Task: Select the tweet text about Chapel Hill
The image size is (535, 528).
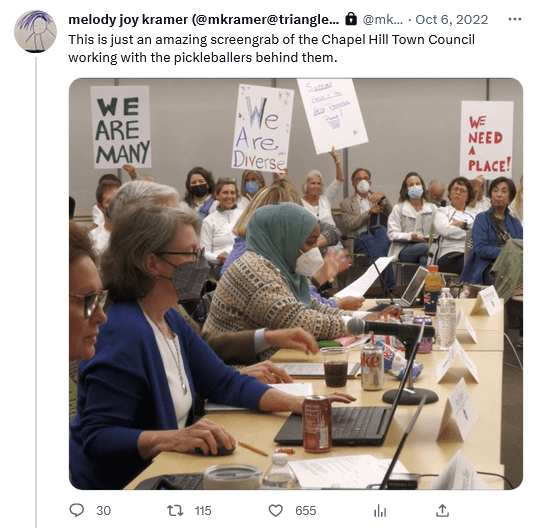Action: click(271, 48)
